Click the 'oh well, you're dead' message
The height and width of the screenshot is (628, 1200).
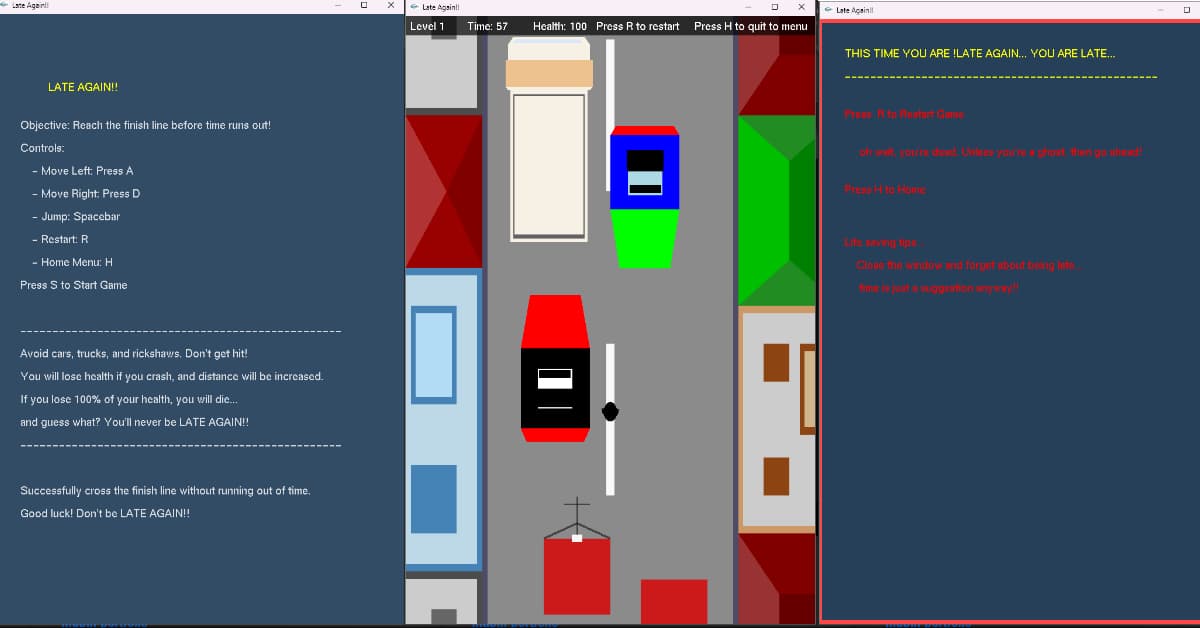(x=1000, y=152)
